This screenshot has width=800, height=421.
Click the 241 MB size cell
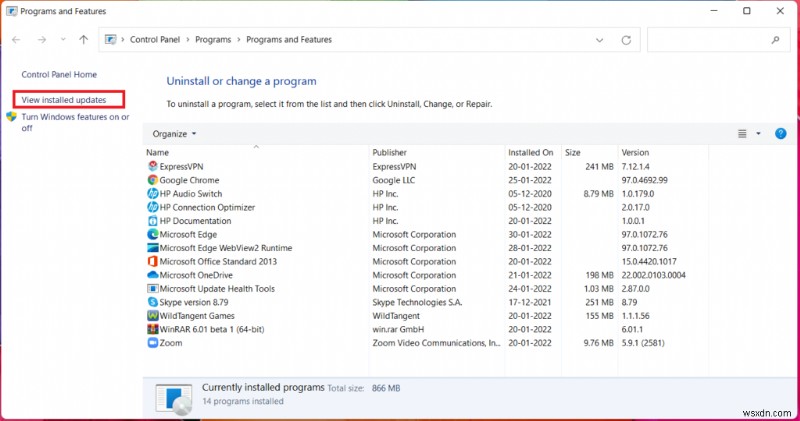(x=599, y=166)
